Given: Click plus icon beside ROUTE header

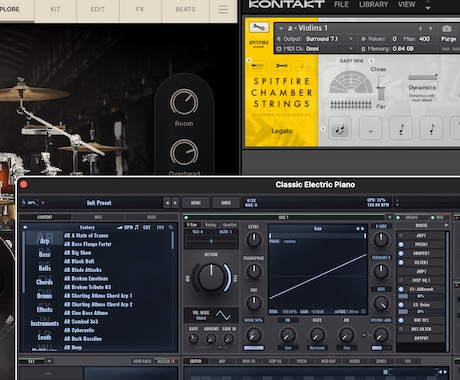Looking at the screenshot, I should pyautogui.click(x=446, y=226).
